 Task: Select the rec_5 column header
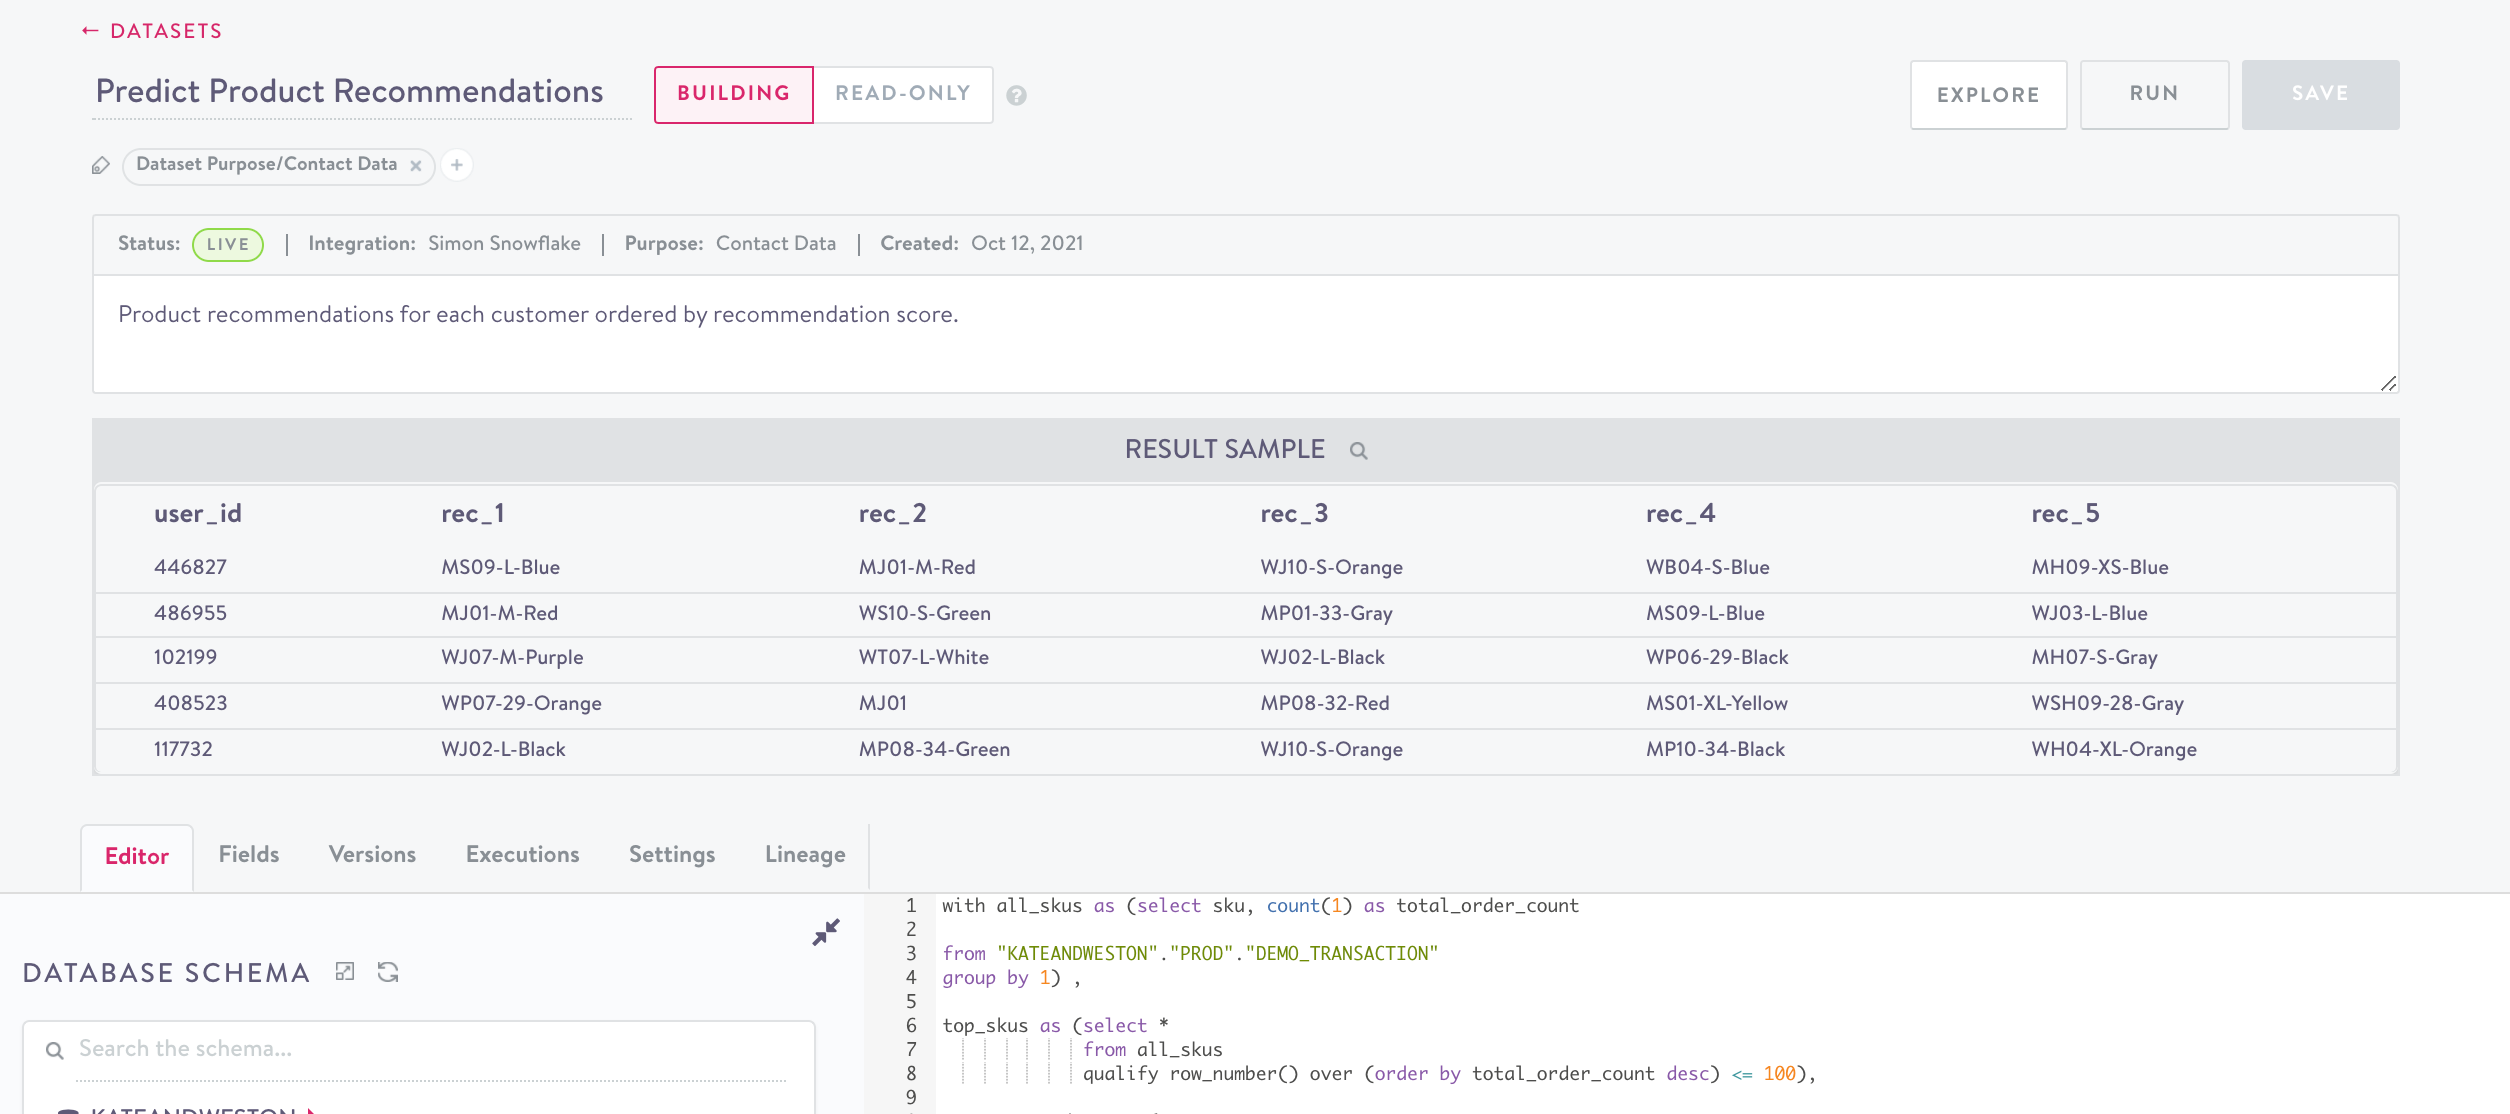click(2065, 514)
